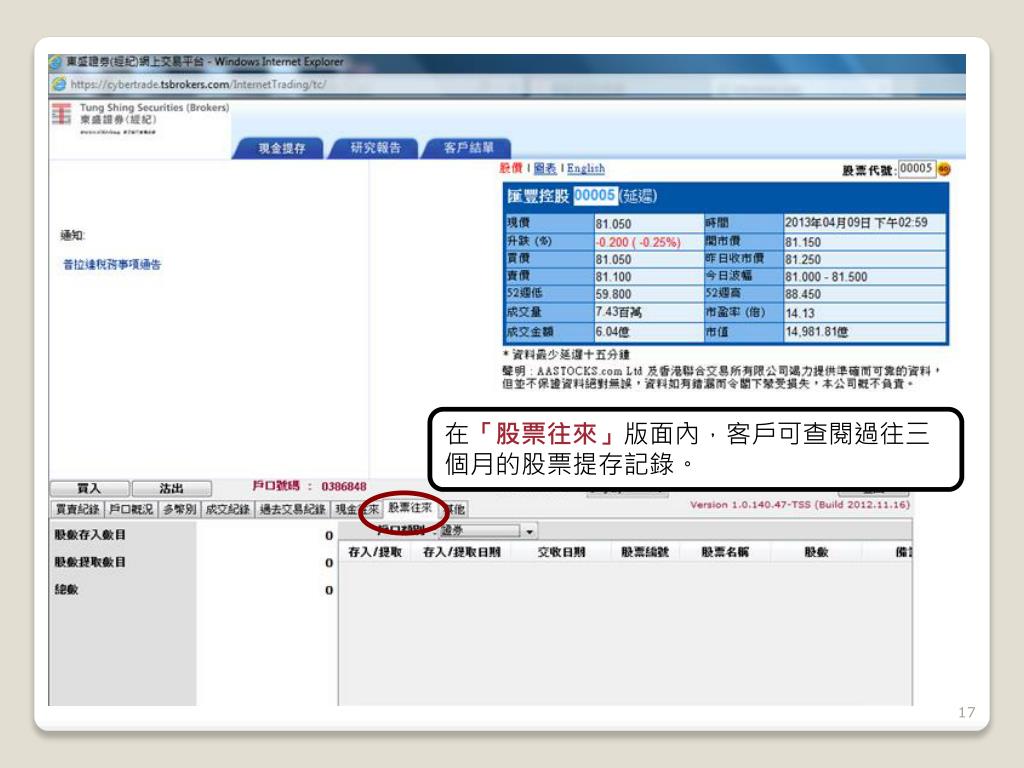The height and width of the screenshot is (768, 1024).
Task: Click the 股數 column header
Action: (x=816, y=552)
